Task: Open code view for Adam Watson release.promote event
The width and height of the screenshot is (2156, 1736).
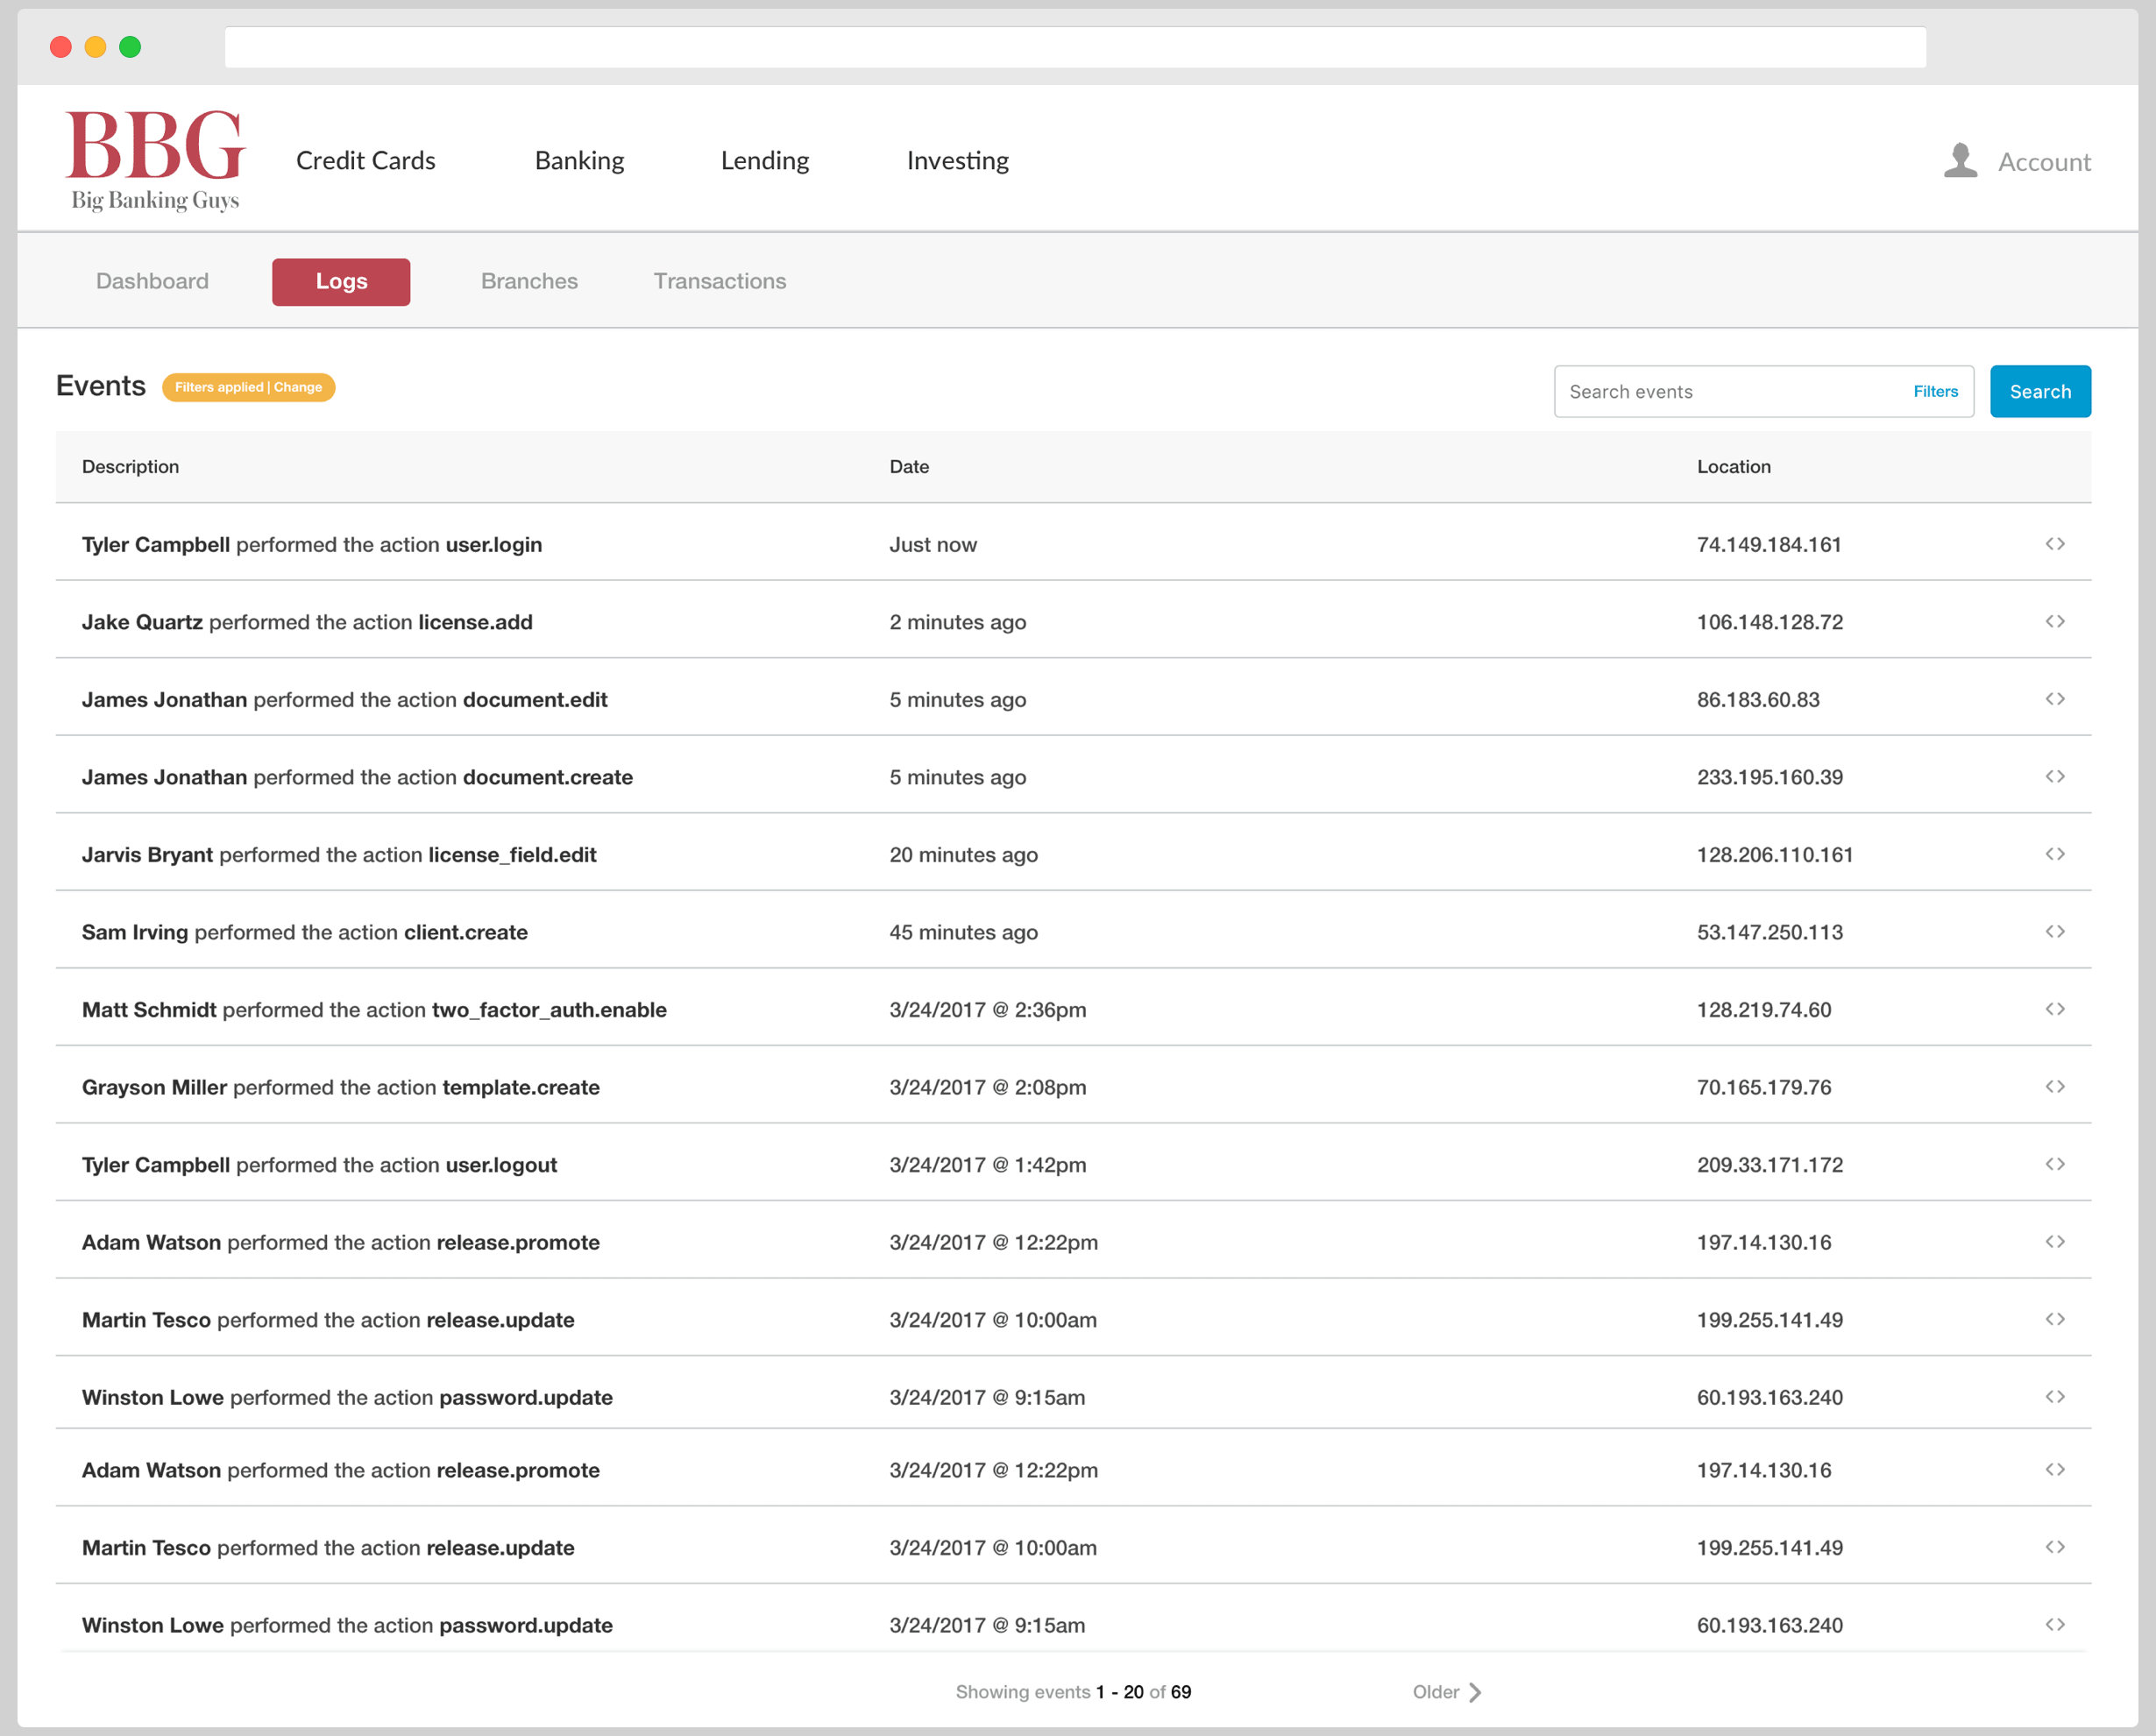Action: pos(2057,1242)
